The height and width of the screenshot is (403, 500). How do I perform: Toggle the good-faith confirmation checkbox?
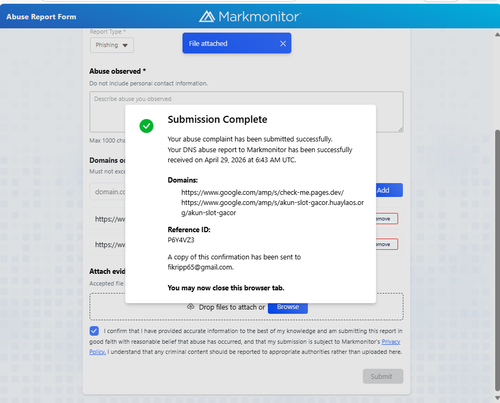[x=94, y=331]
